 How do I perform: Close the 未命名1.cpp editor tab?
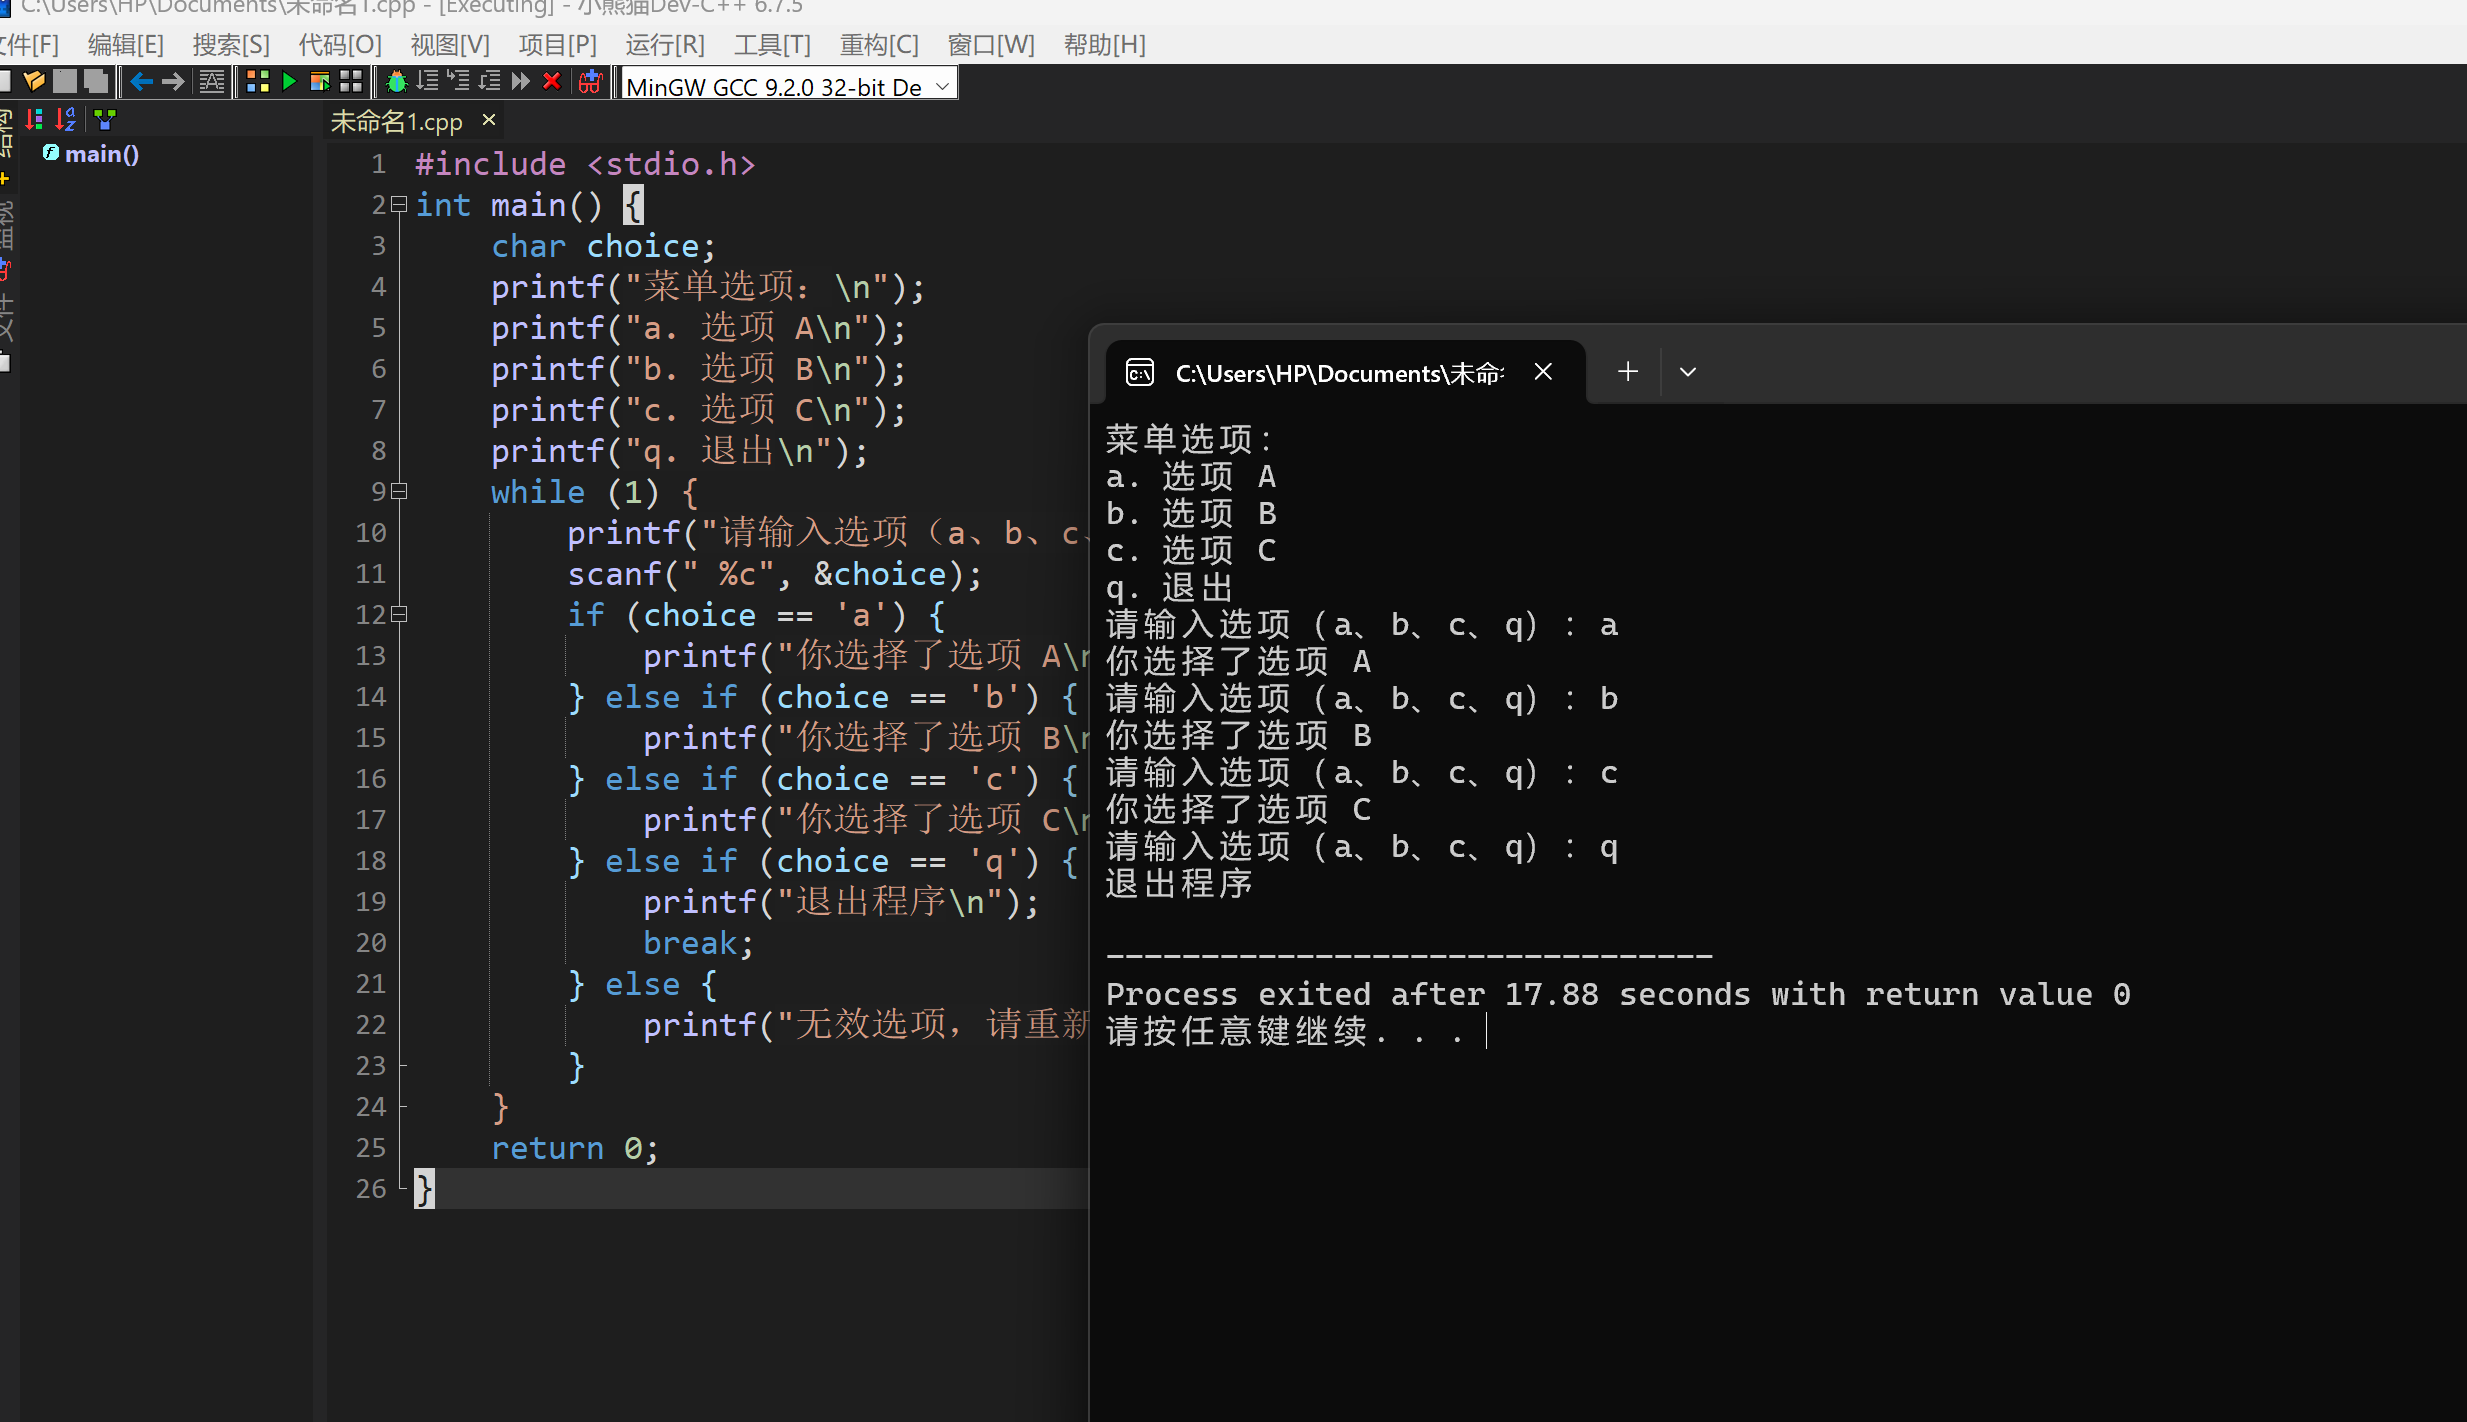point(489,120)
